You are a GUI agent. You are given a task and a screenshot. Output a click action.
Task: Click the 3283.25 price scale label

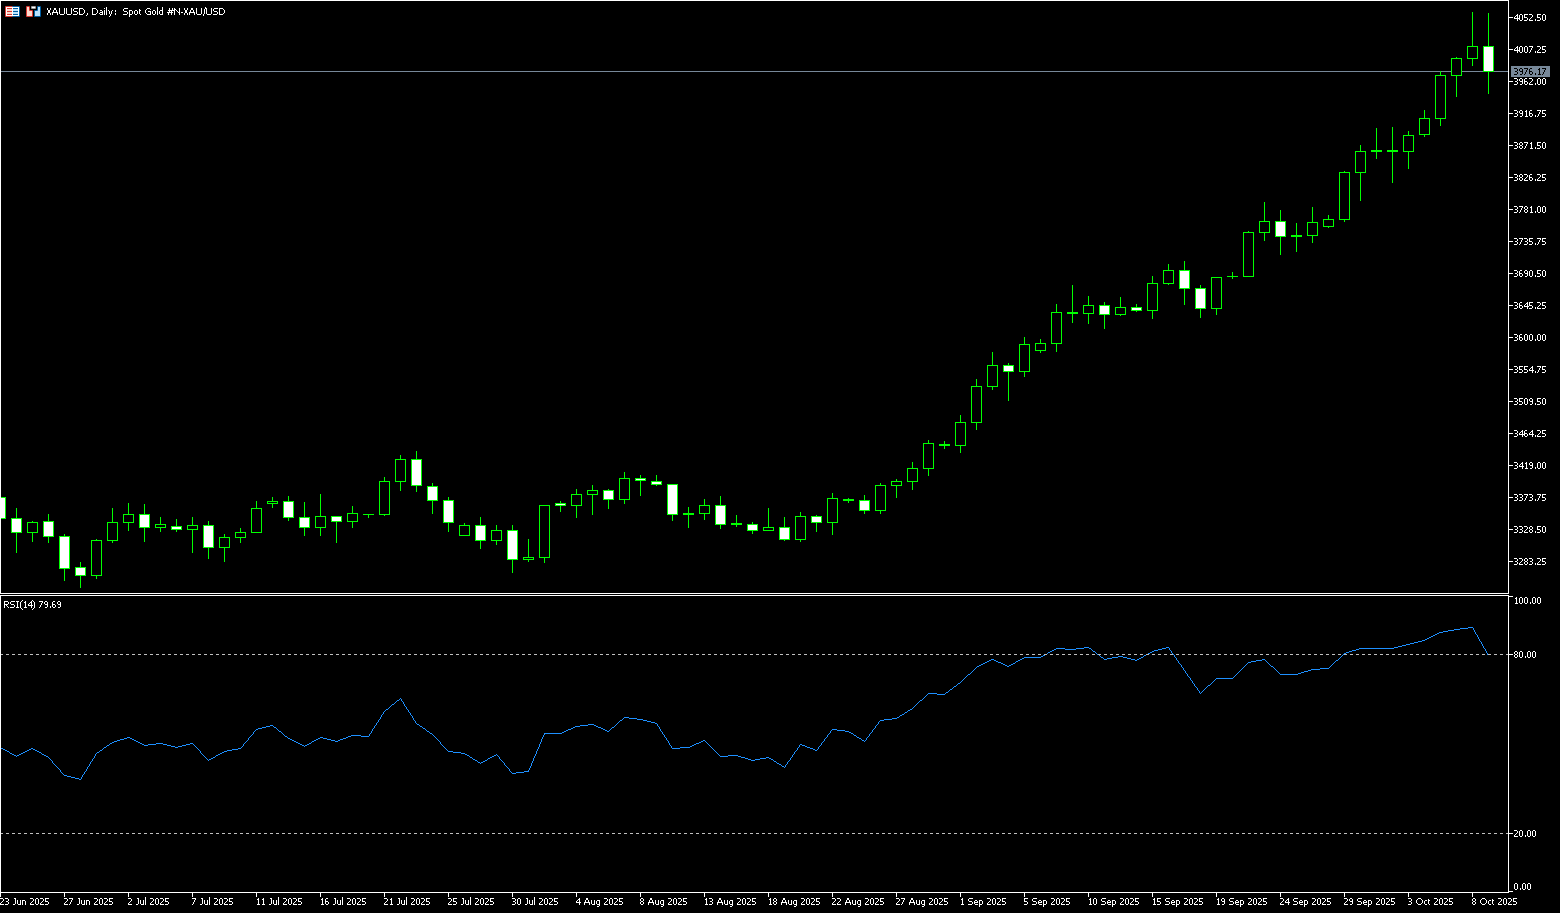[x=1530, y=562]
